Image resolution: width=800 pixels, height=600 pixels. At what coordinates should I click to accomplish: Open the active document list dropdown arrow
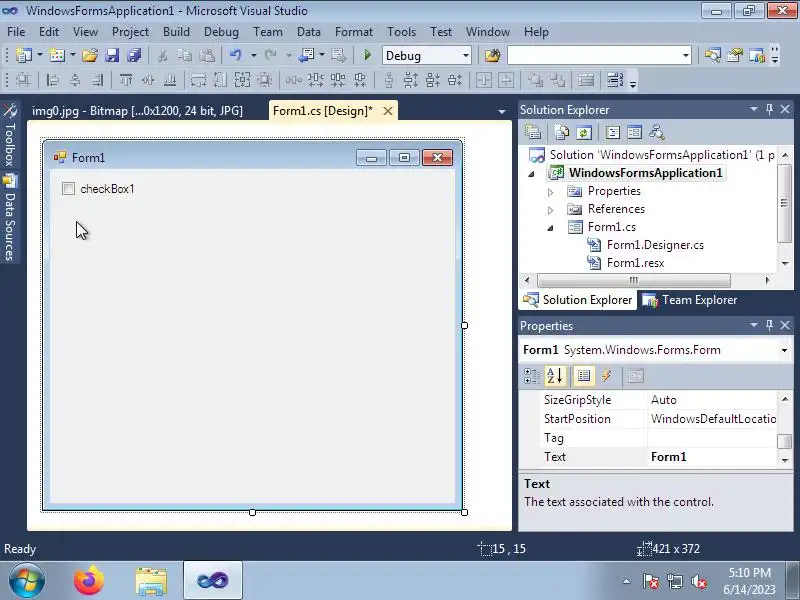coord(502,111)
